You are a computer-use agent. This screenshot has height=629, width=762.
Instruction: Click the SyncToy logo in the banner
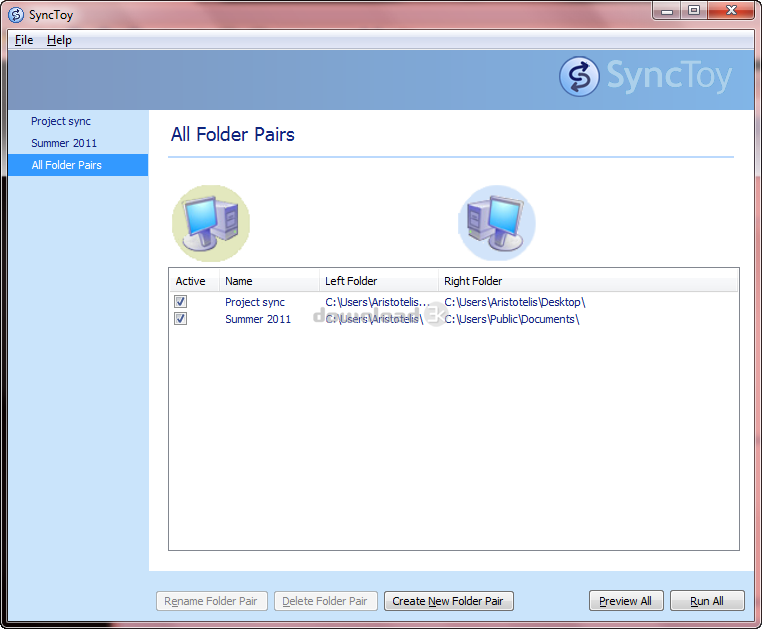[645, 77]
